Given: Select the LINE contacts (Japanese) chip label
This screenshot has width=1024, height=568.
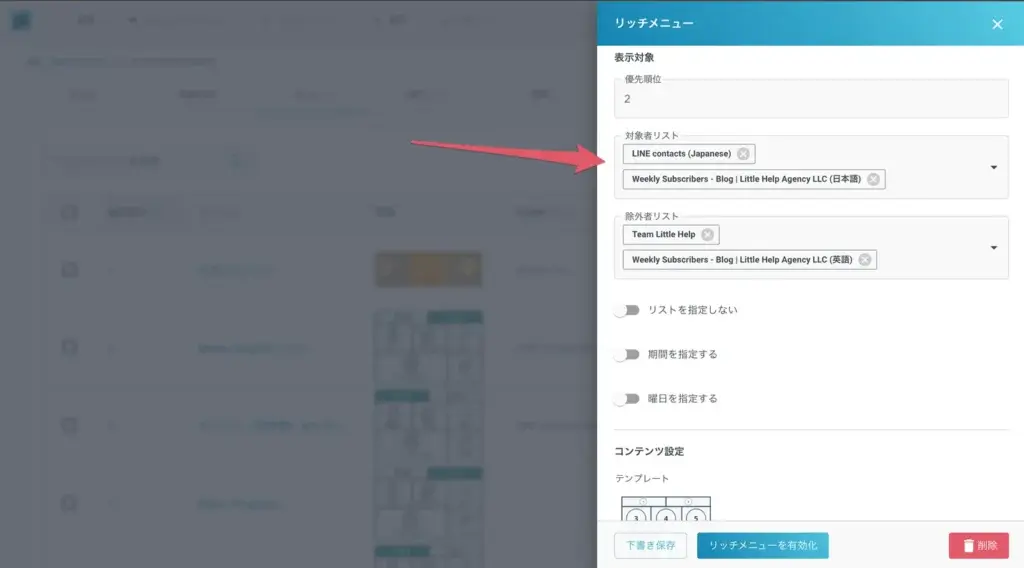Looking at the screenshot, I should tap(681, 154).
